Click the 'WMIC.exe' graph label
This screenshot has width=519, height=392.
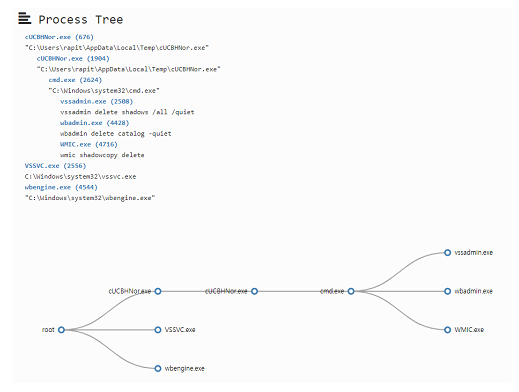click(469, 330)
